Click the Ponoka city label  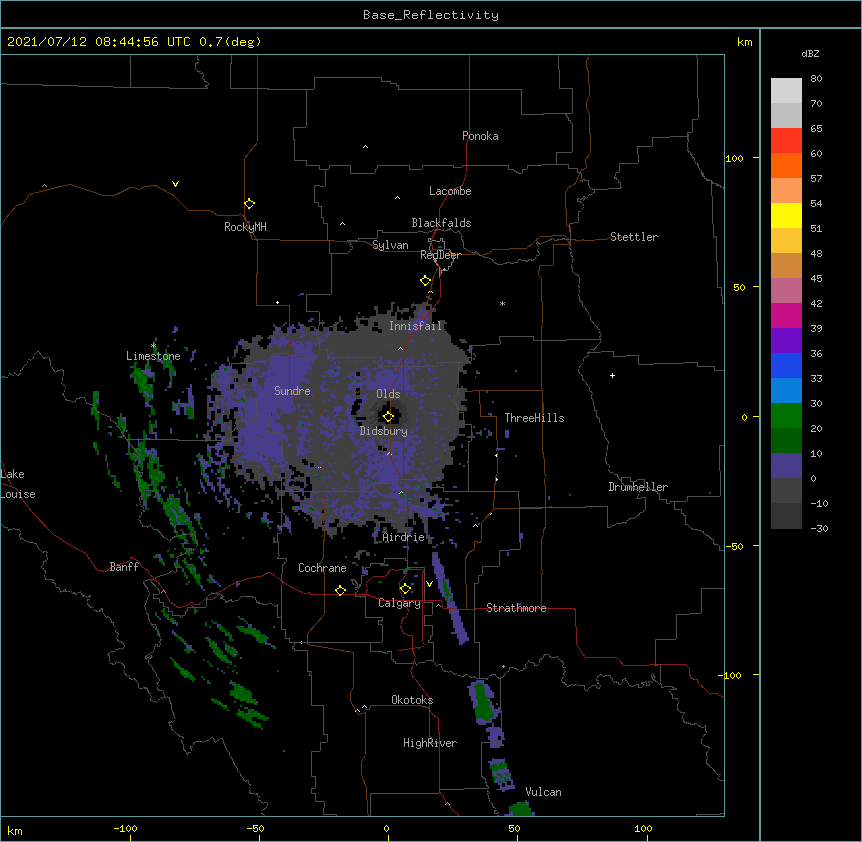click(480, 136)
